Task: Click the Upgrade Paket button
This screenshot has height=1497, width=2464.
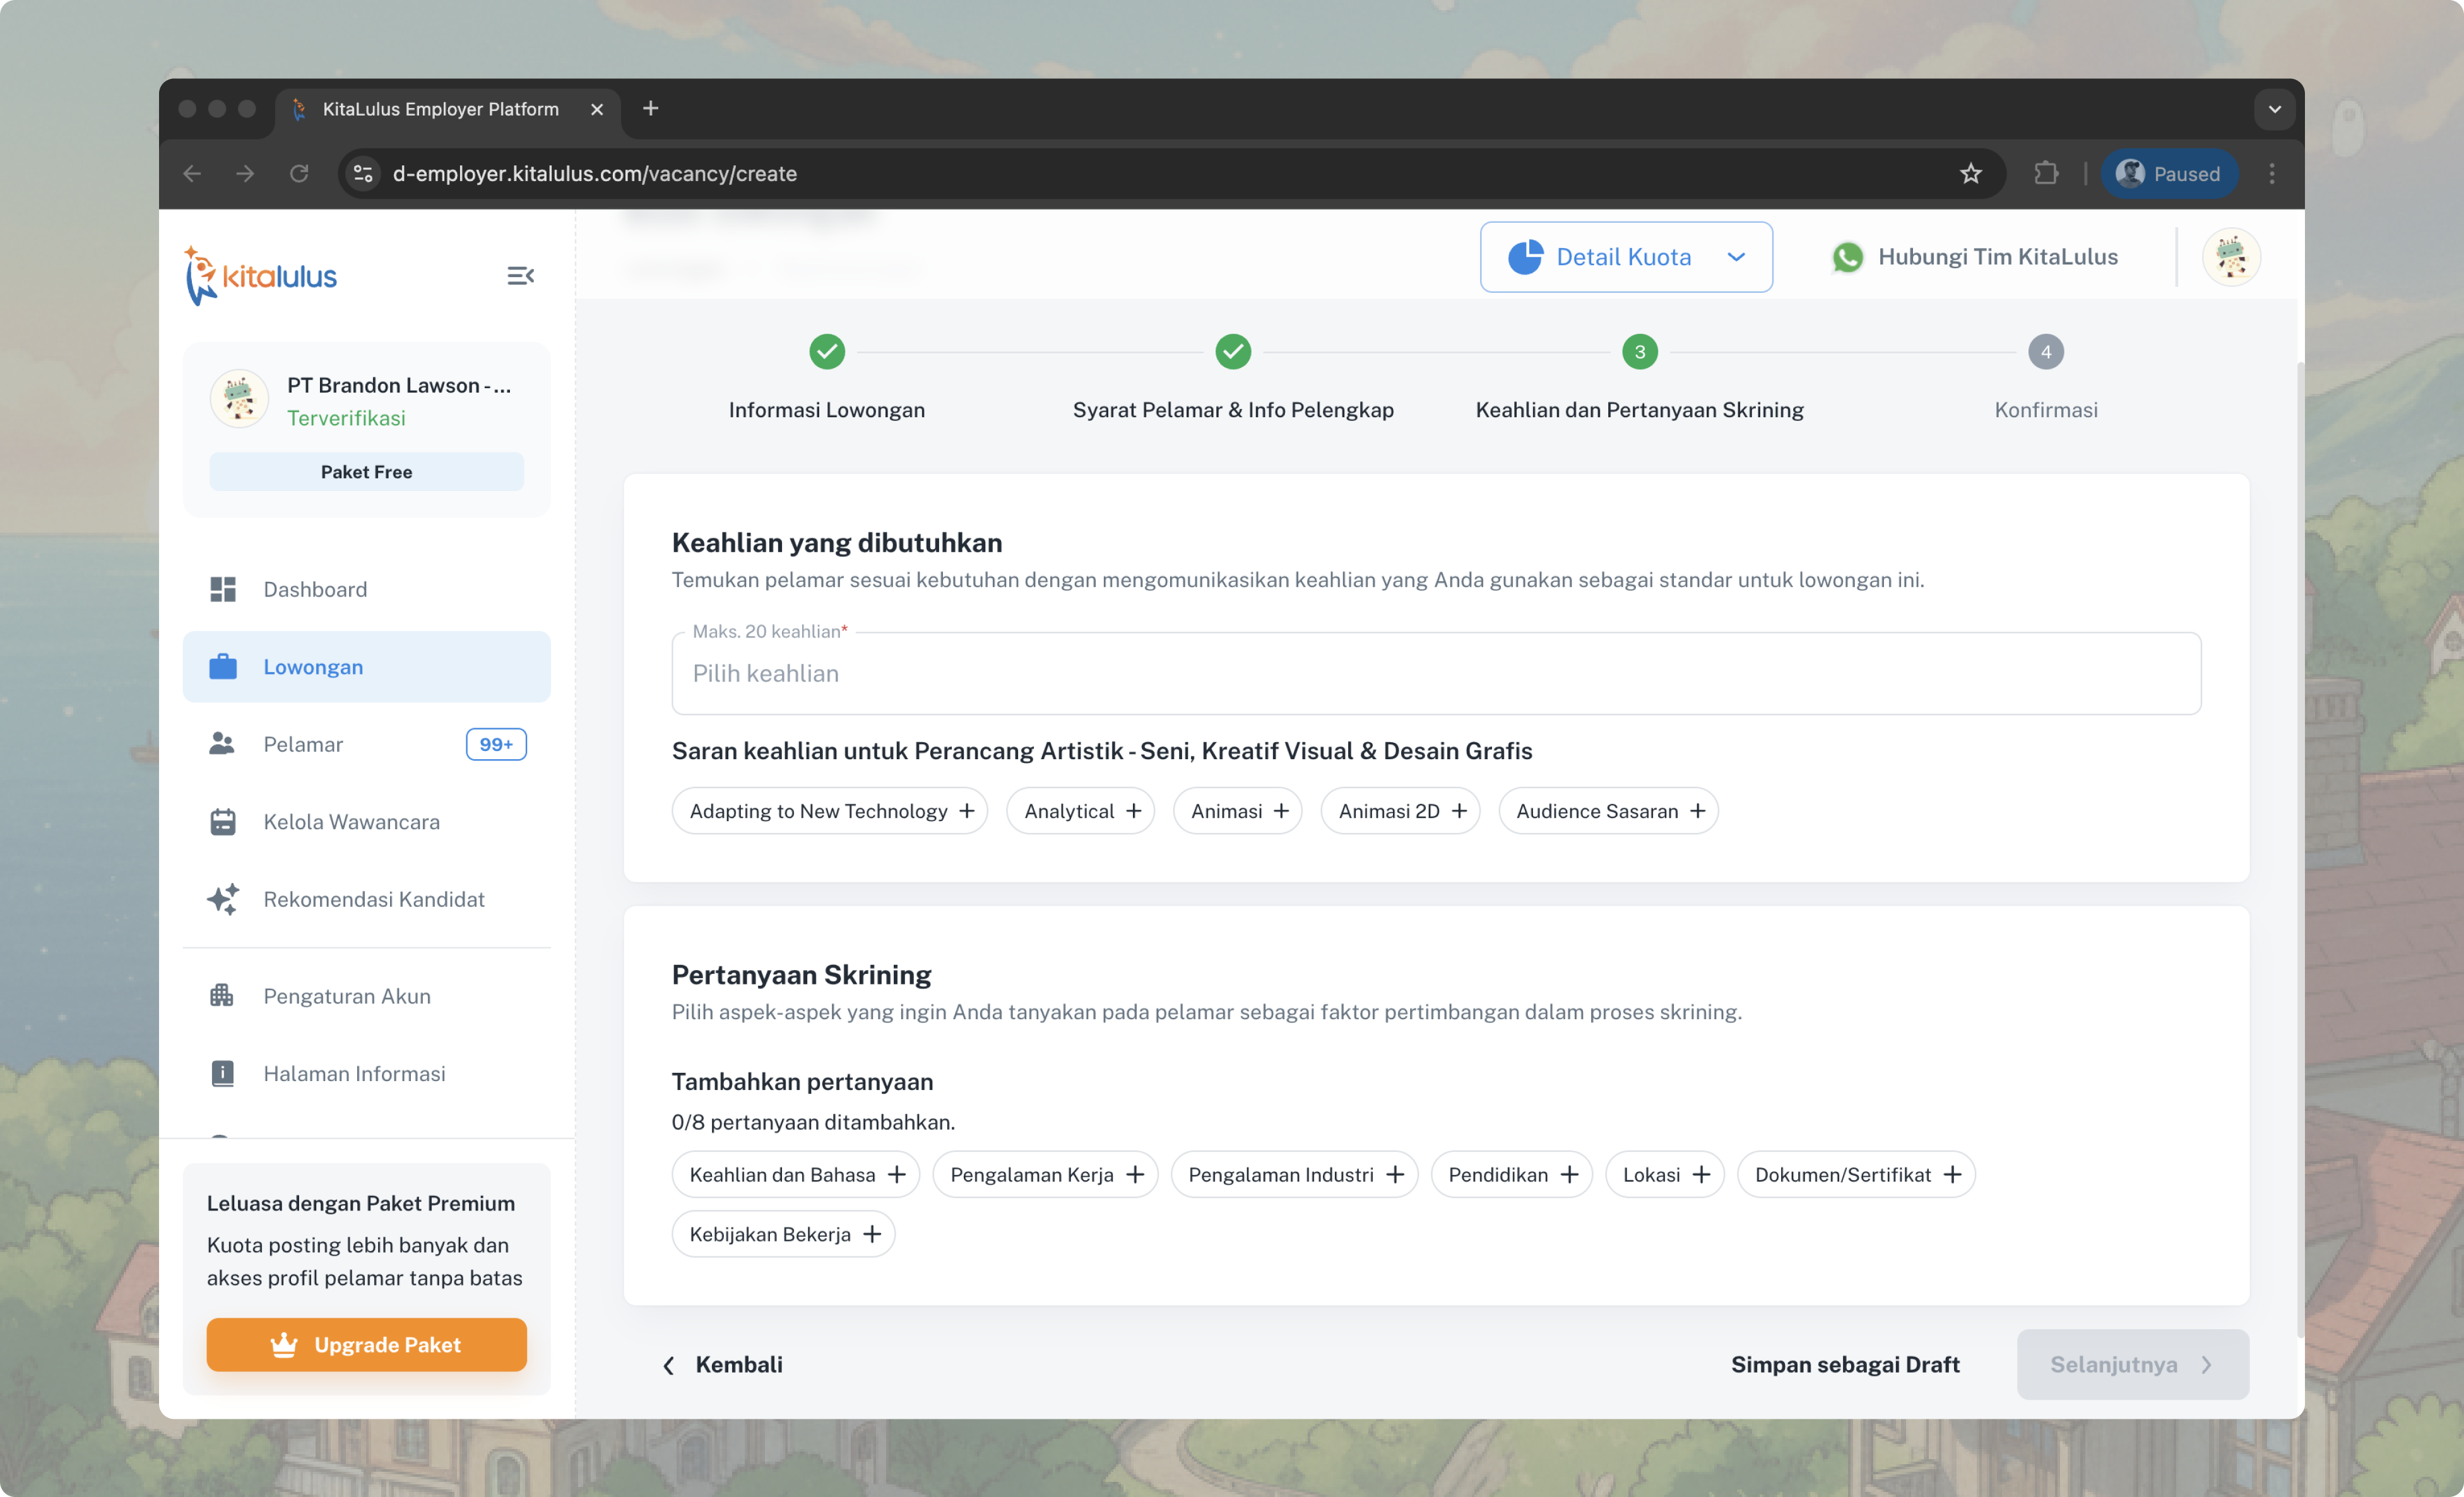Action: (366, 1345)
